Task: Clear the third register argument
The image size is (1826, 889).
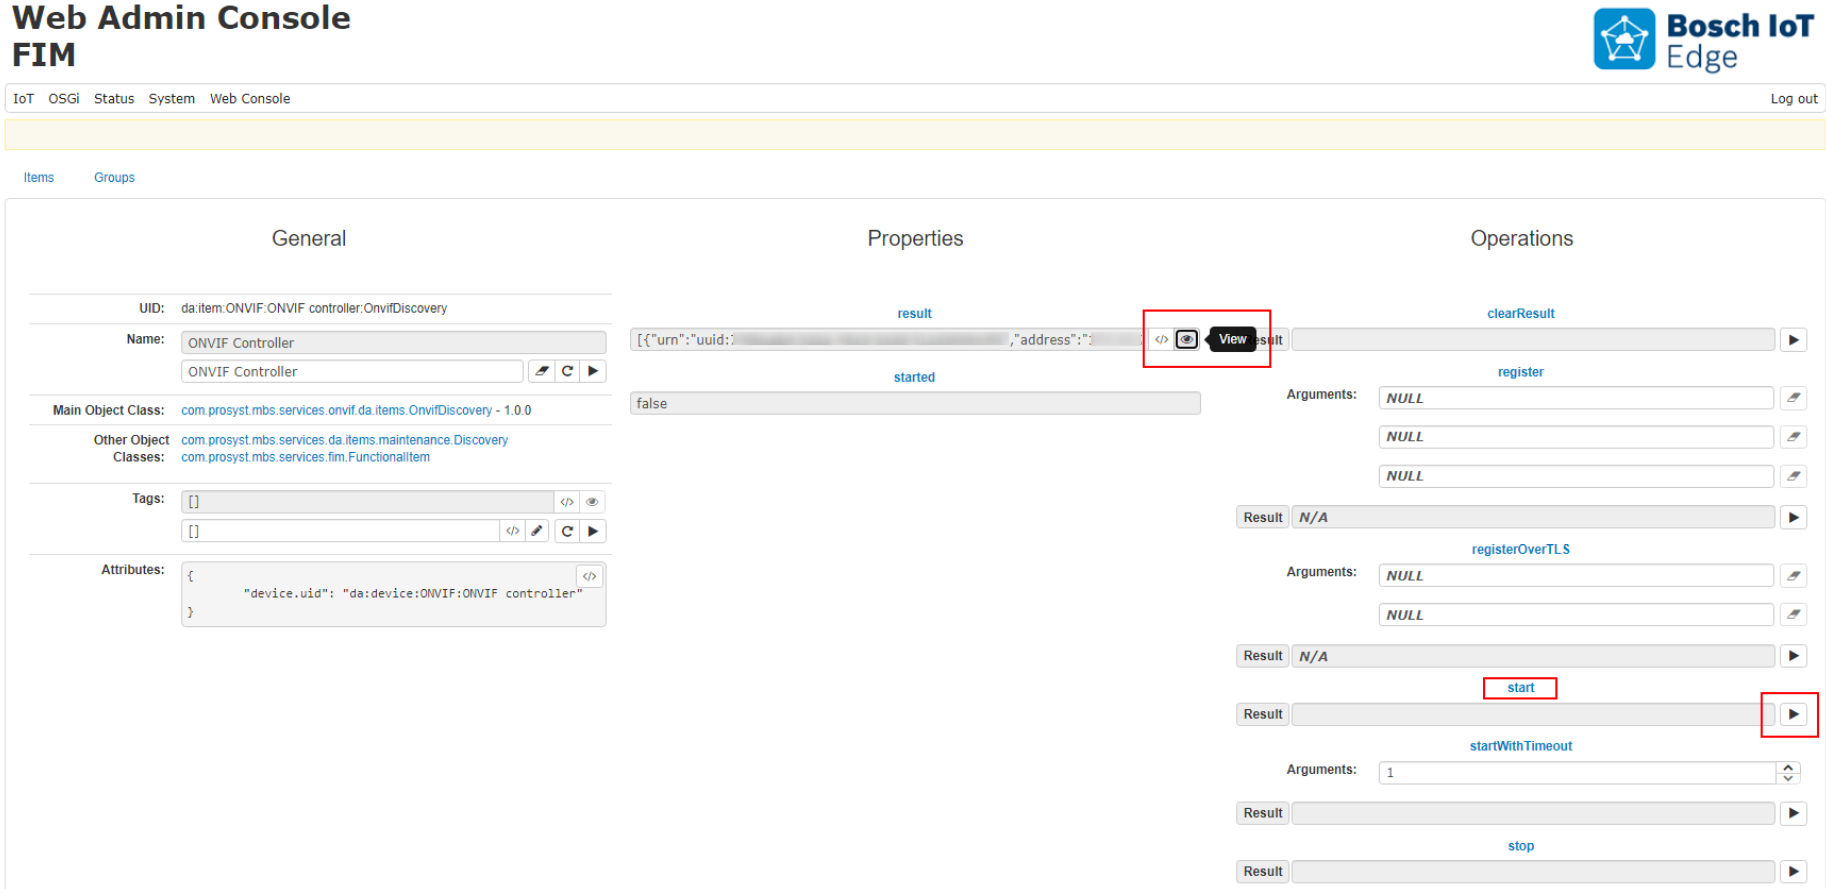Action: [x=1794, y=476]
